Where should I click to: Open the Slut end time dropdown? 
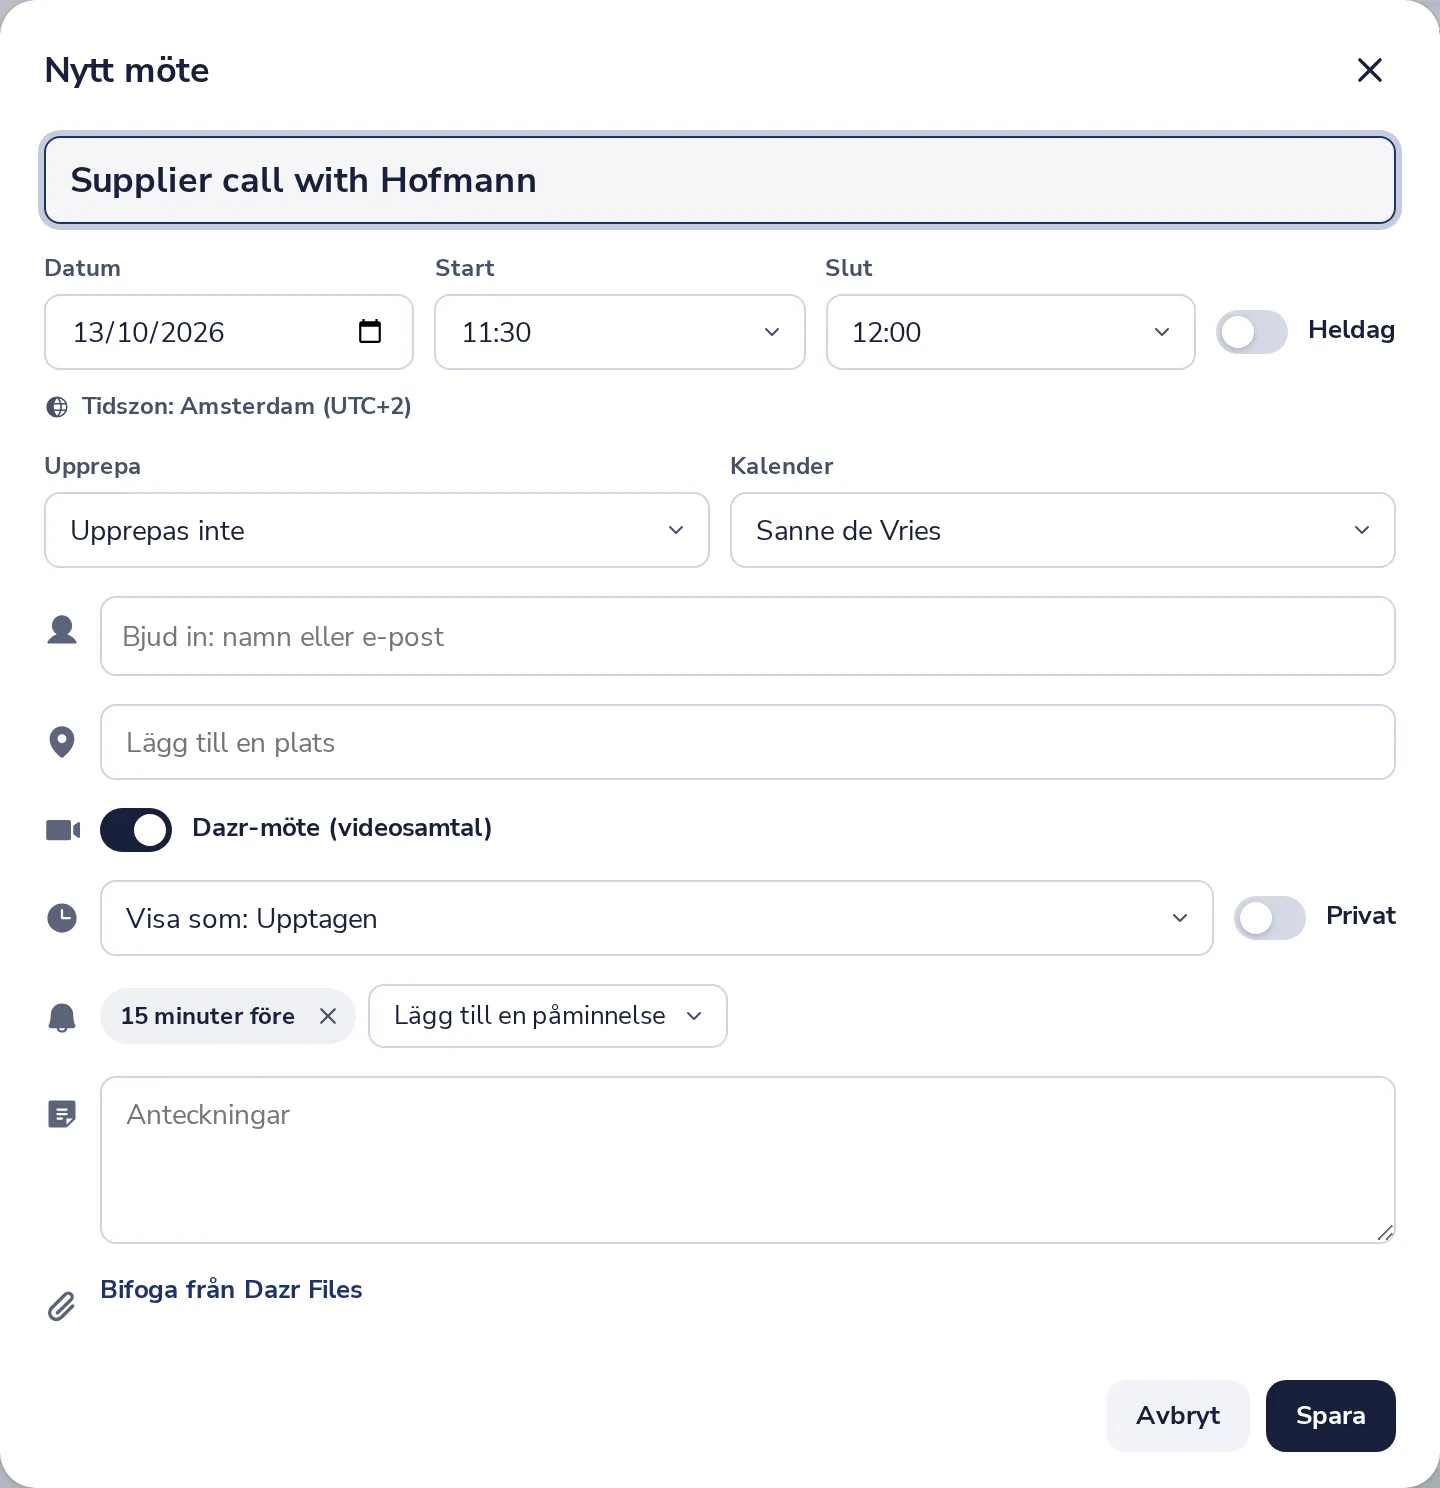1011,332
